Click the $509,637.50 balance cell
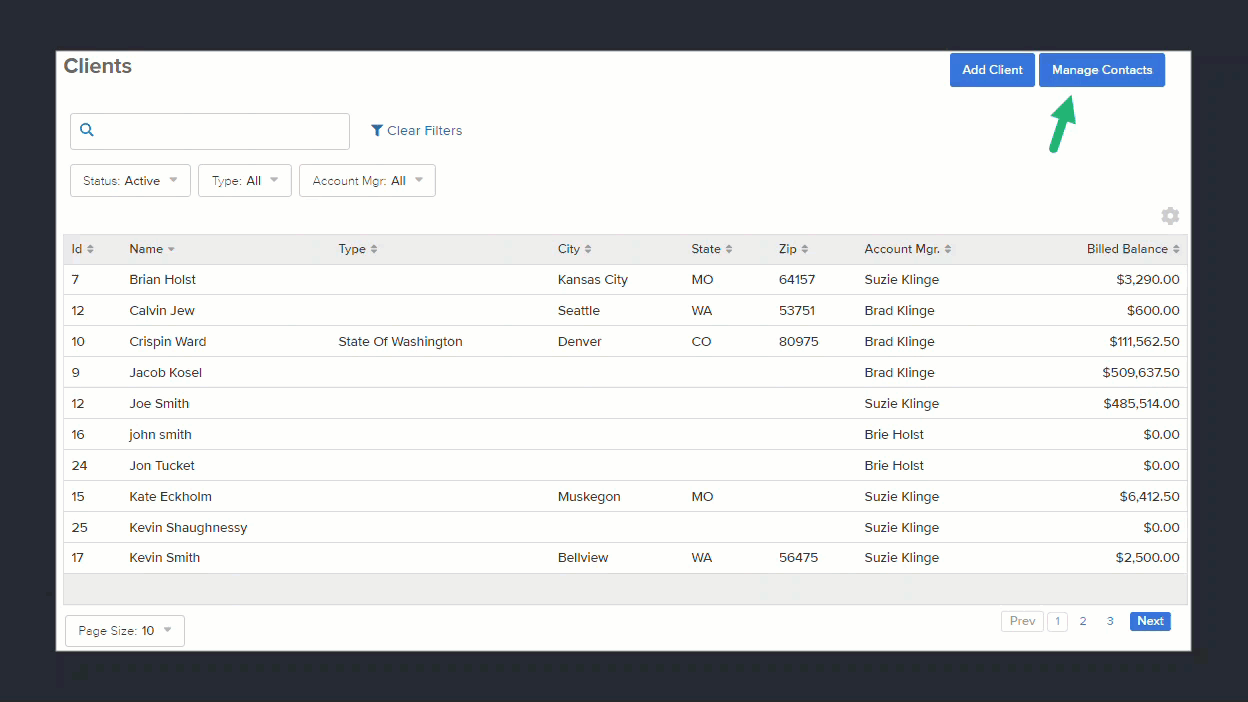This screenshot has width=1248, height=702. [x=1141, y=373]
